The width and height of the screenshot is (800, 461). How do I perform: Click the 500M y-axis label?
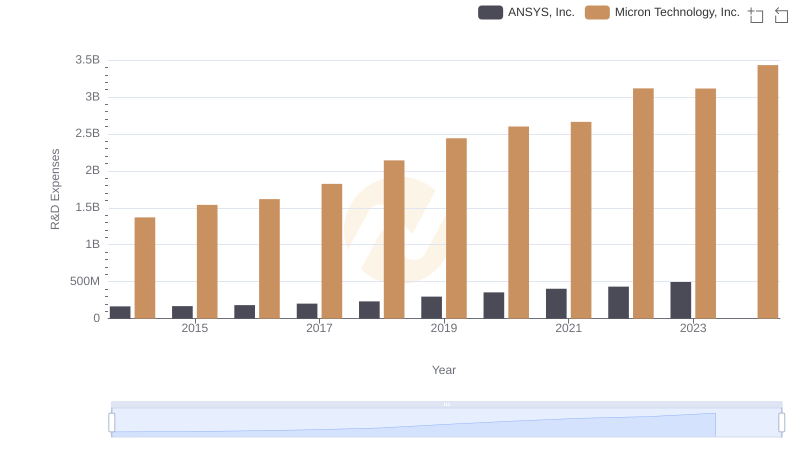85,281
